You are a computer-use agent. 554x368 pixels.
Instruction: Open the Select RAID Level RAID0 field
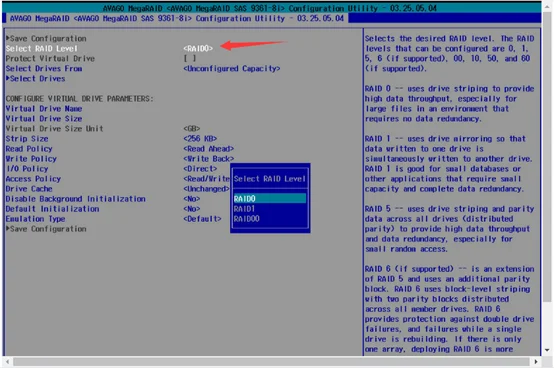(198, 48)
